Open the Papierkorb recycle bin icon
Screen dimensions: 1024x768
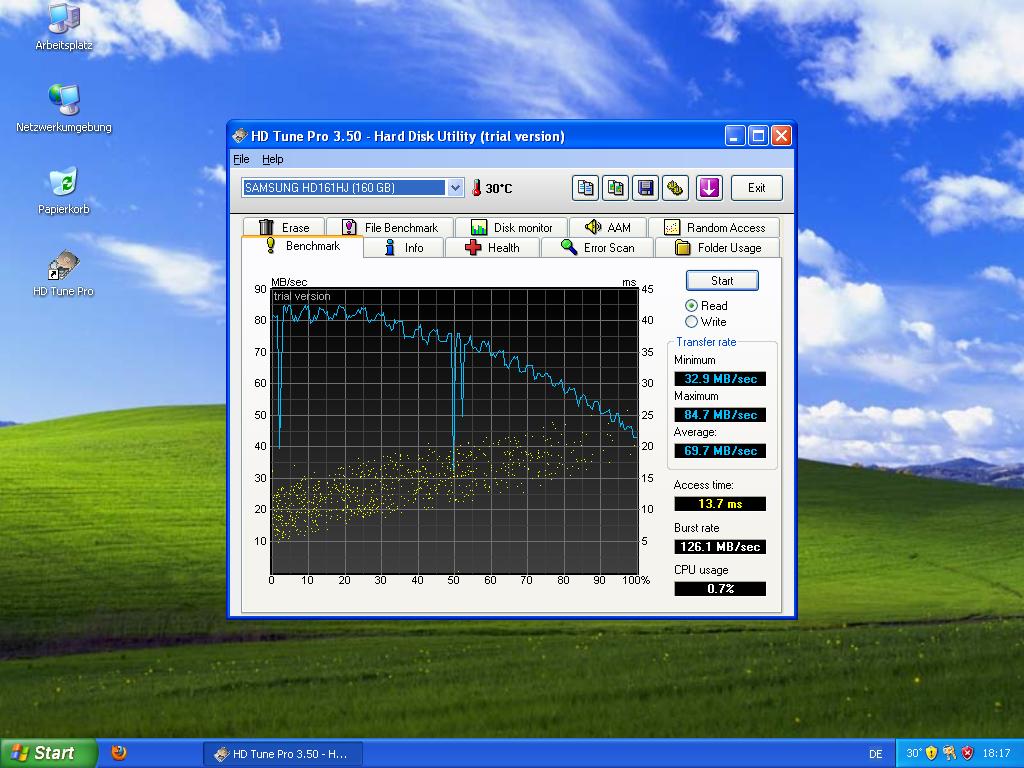point(64,191)
